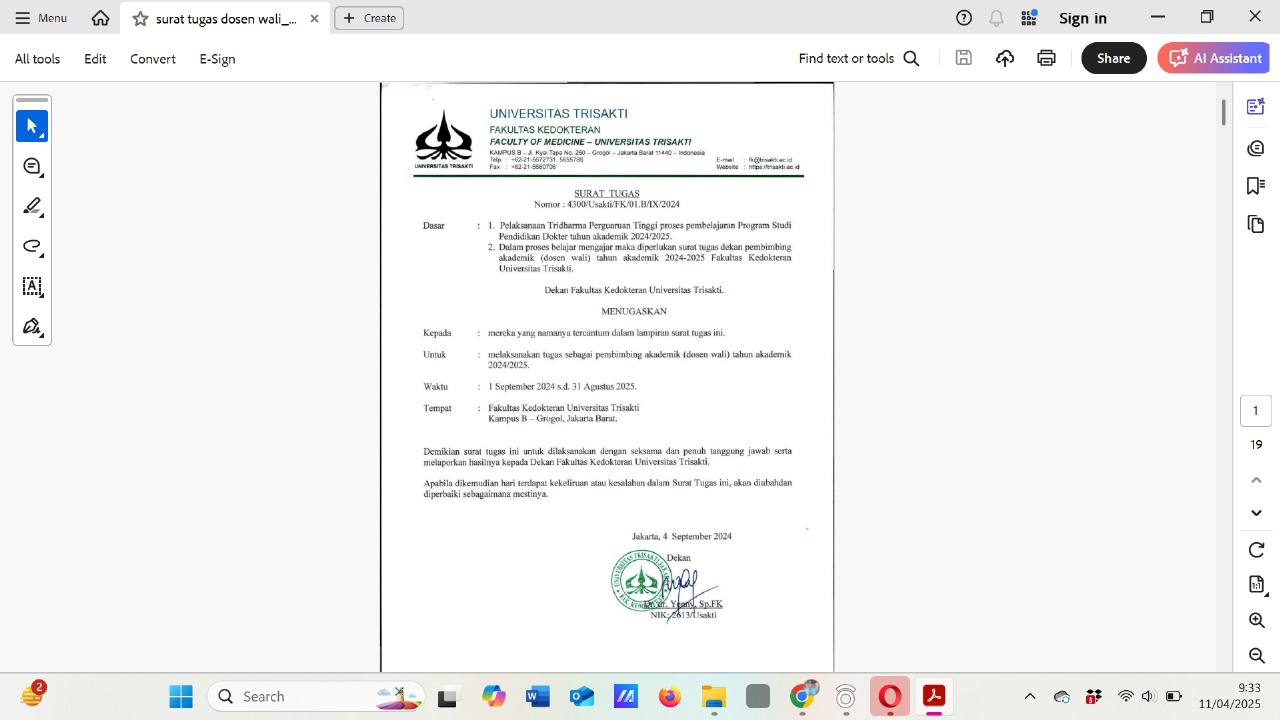Open Outlook from the taskbar
Viewport: 1280px width, 720px height.
click(x=582, y=696)
